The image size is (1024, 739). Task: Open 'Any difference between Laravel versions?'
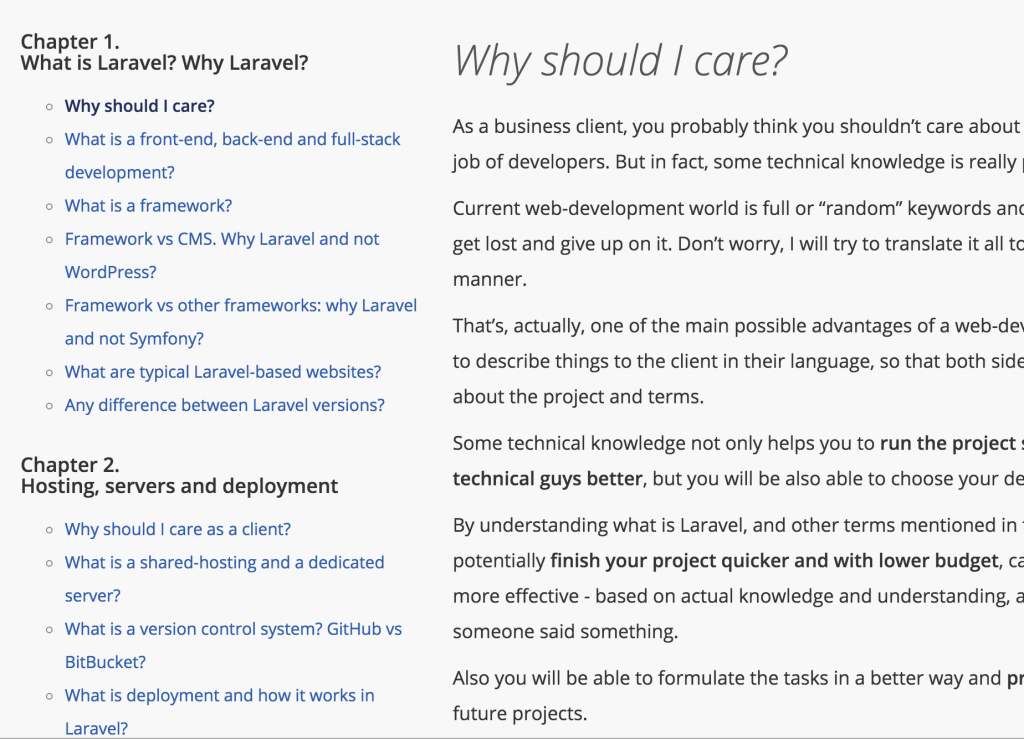click(225, 405)
